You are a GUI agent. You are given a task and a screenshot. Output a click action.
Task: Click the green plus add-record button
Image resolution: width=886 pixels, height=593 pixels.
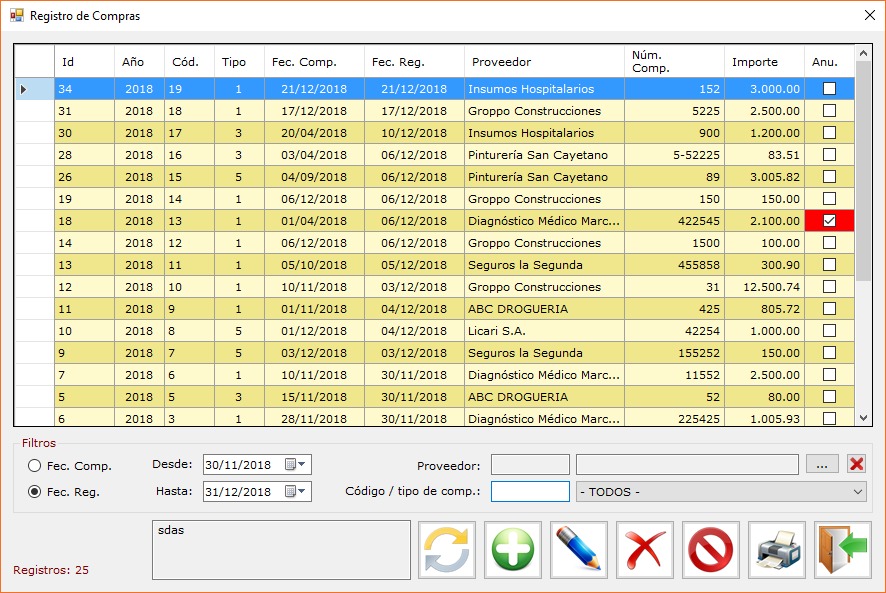click(513, 550)
